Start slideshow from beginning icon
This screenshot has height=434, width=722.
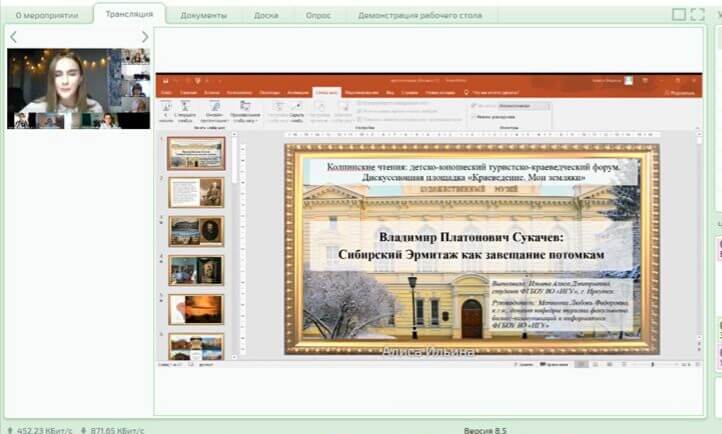pyautogui.click(x=166, y=106)
